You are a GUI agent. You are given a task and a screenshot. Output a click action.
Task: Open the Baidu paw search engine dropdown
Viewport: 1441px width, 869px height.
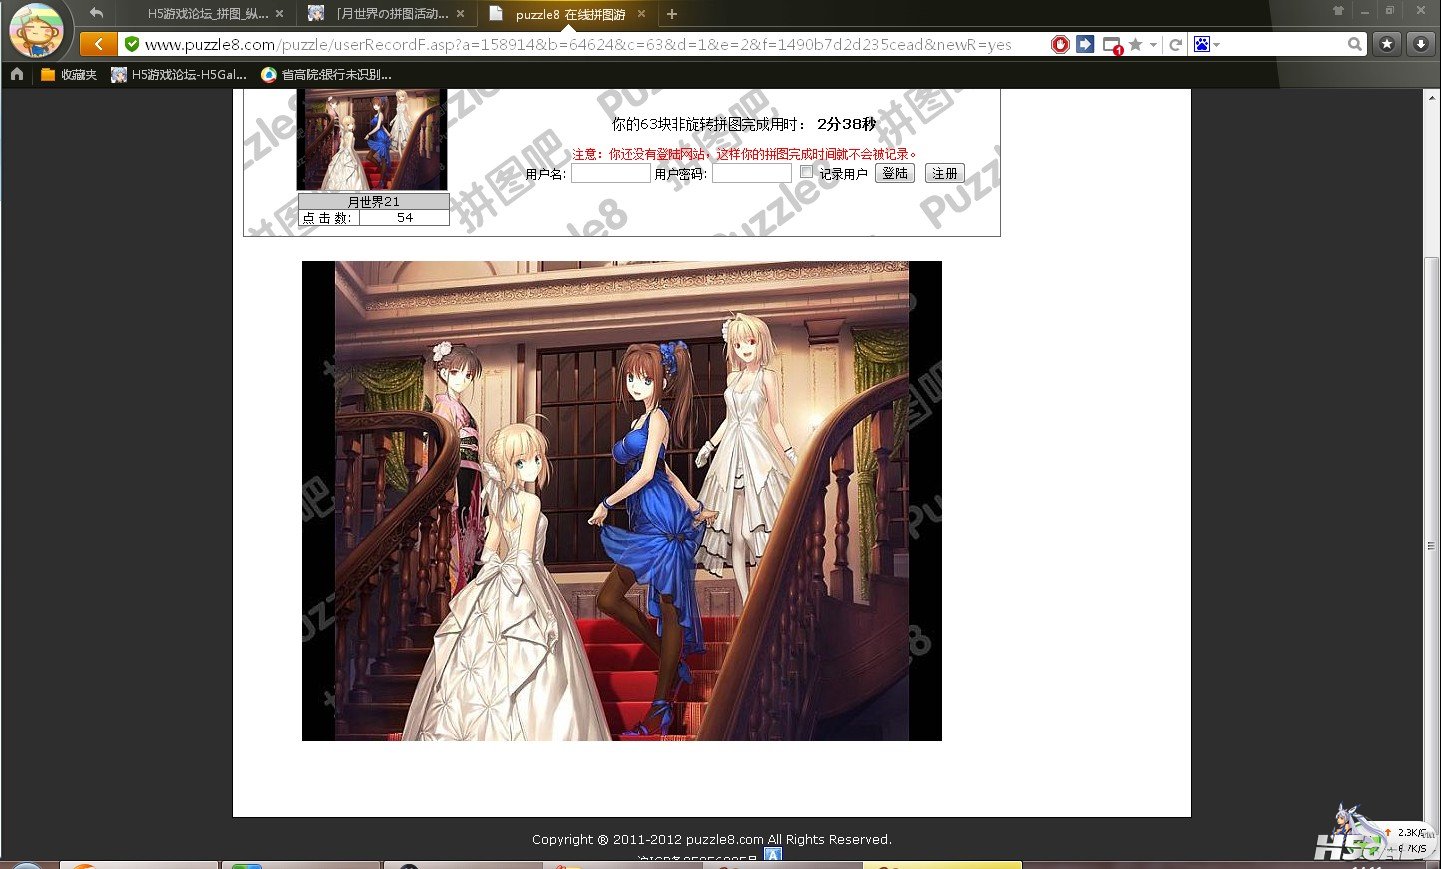coord(1206,44)
